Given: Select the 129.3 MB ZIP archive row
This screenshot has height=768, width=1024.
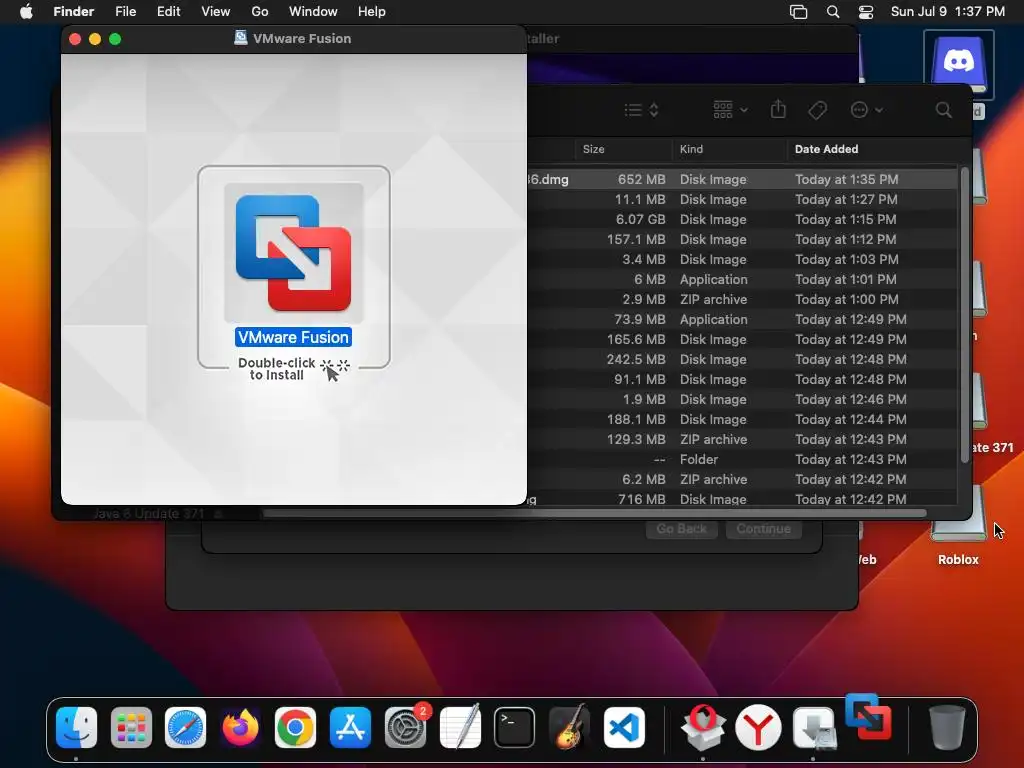Looking at the screenshot, I should pos(743,439).
